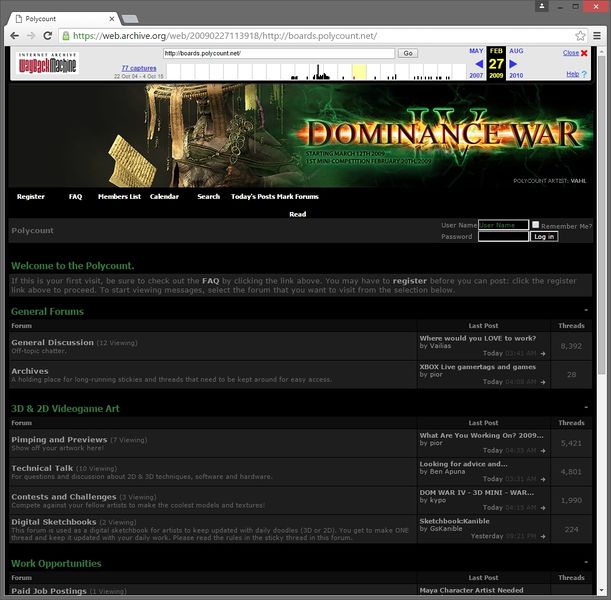Go to last post arrow in Contests and Challenges row
The image size is (611, 600).
tap(543, 508)
